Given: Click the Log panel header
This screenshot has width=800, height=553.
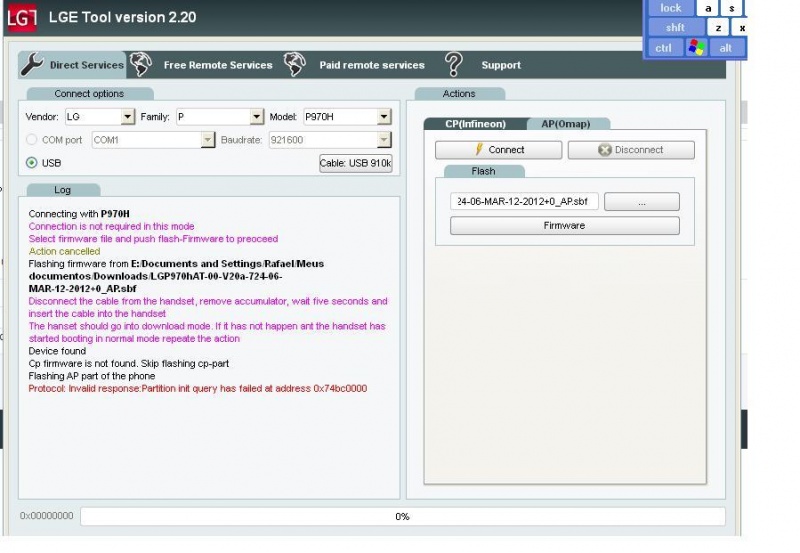Looking at the screenshot, I should (x=63, y=190).
